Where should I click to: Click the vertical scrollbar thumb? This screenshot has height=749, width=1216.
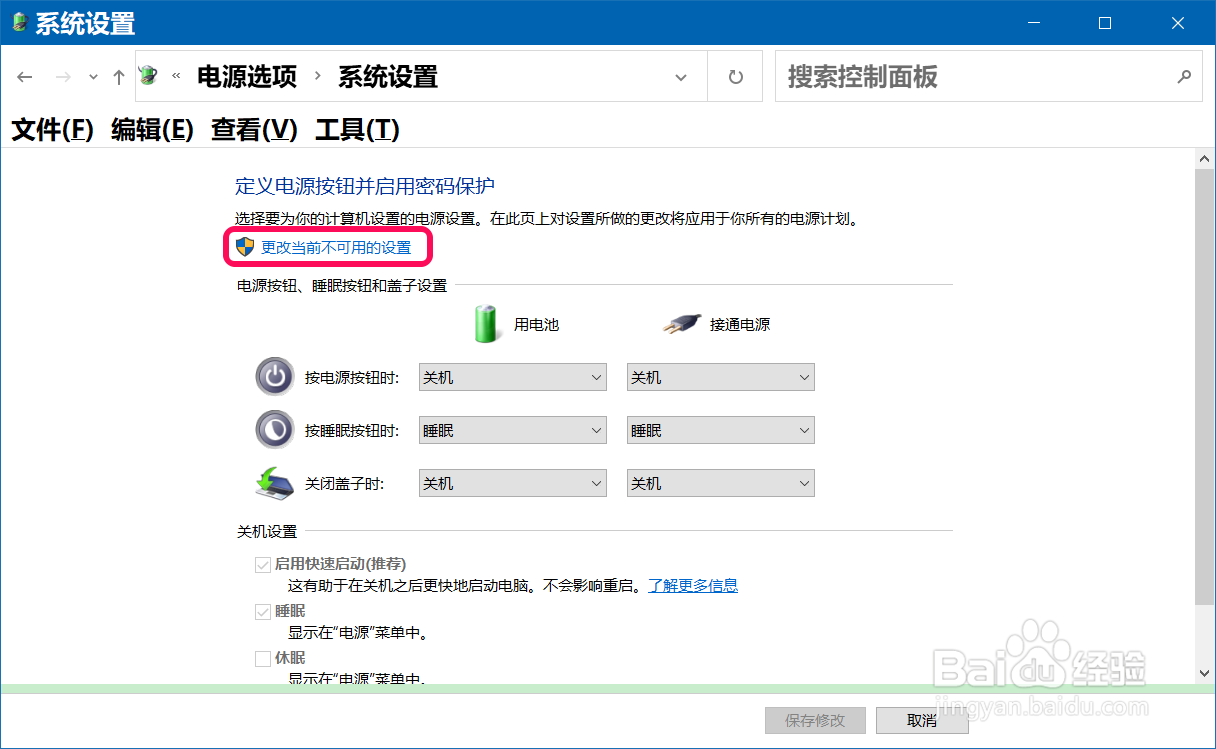point(1205,385)
